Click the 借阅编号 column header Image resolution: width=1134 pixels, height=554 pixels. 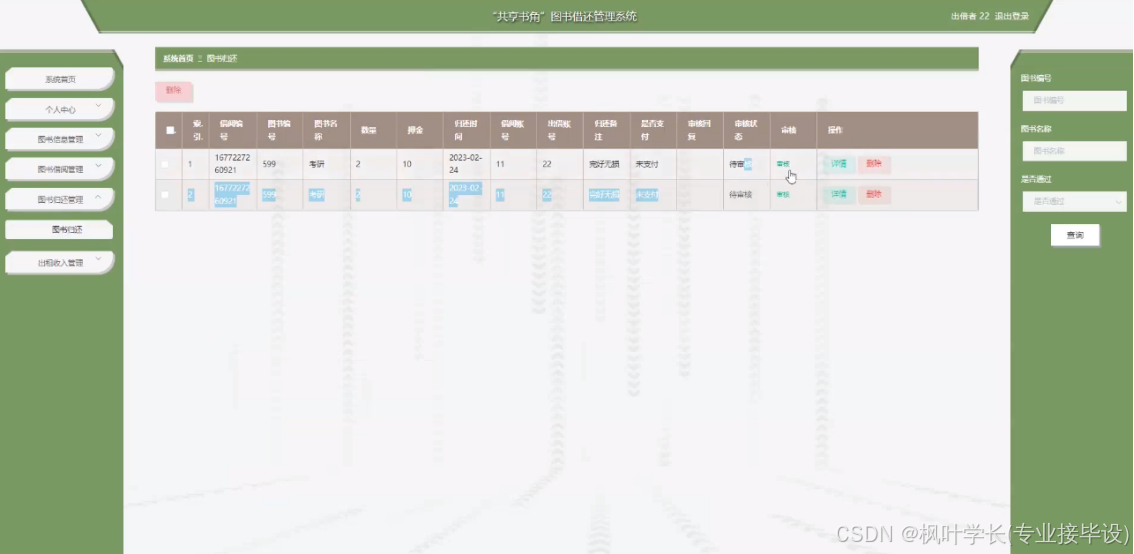231,130
